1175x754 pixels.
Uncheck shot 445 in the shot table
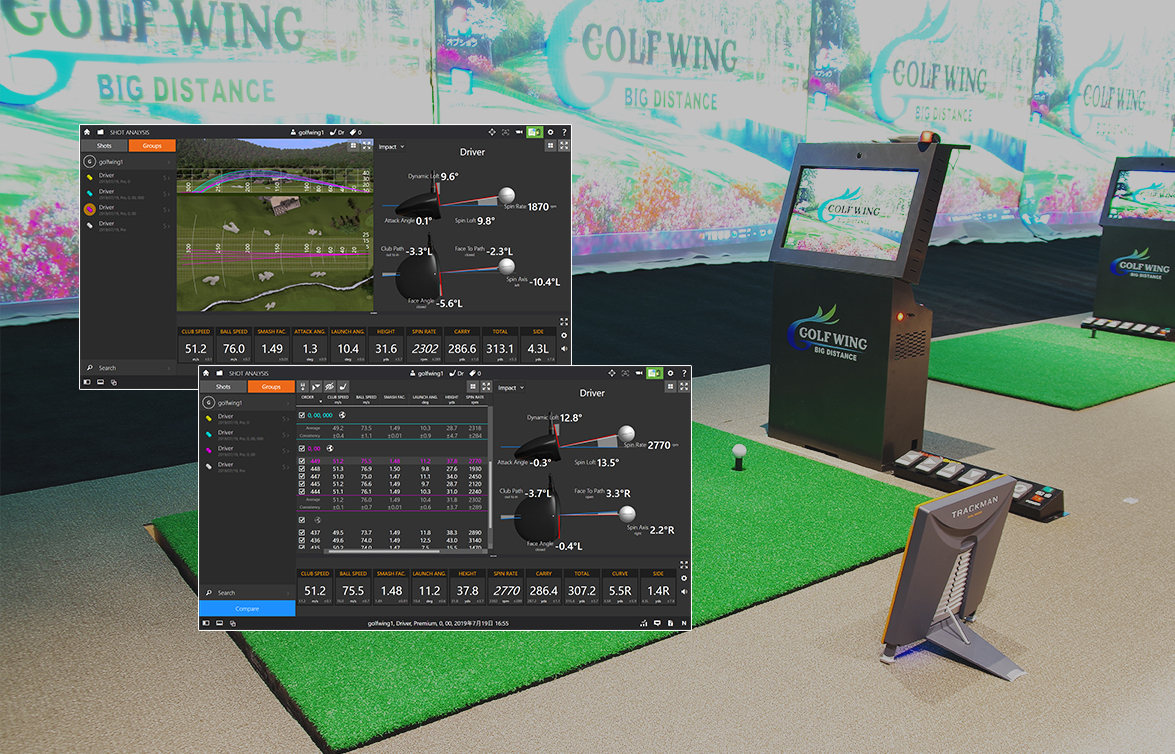tap(301, 484)
